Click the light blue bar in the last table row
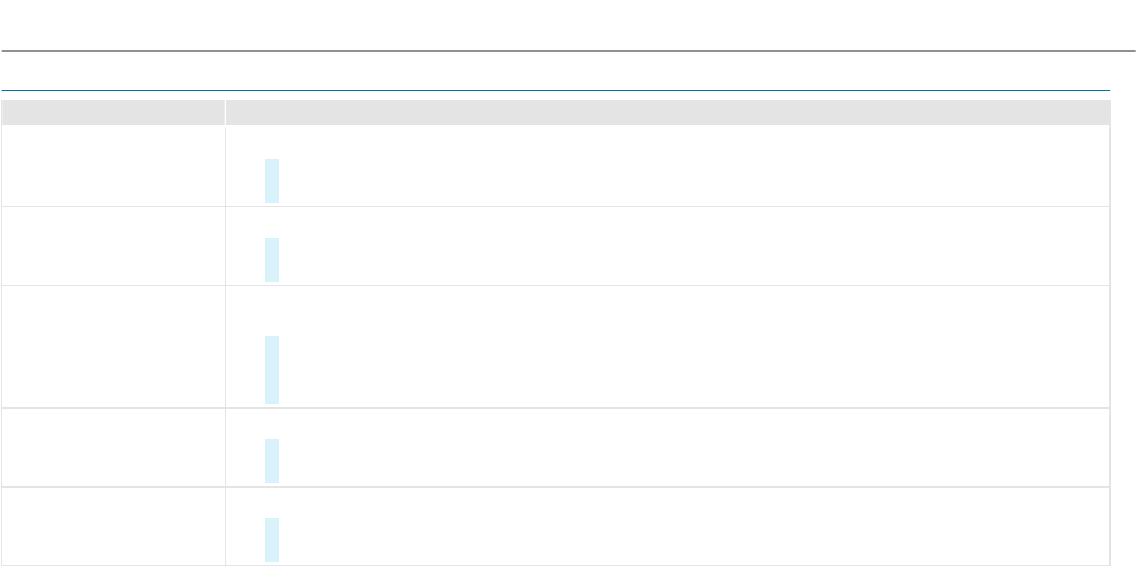The height and width of the screenshot is (567, 1136). [272, 540]
